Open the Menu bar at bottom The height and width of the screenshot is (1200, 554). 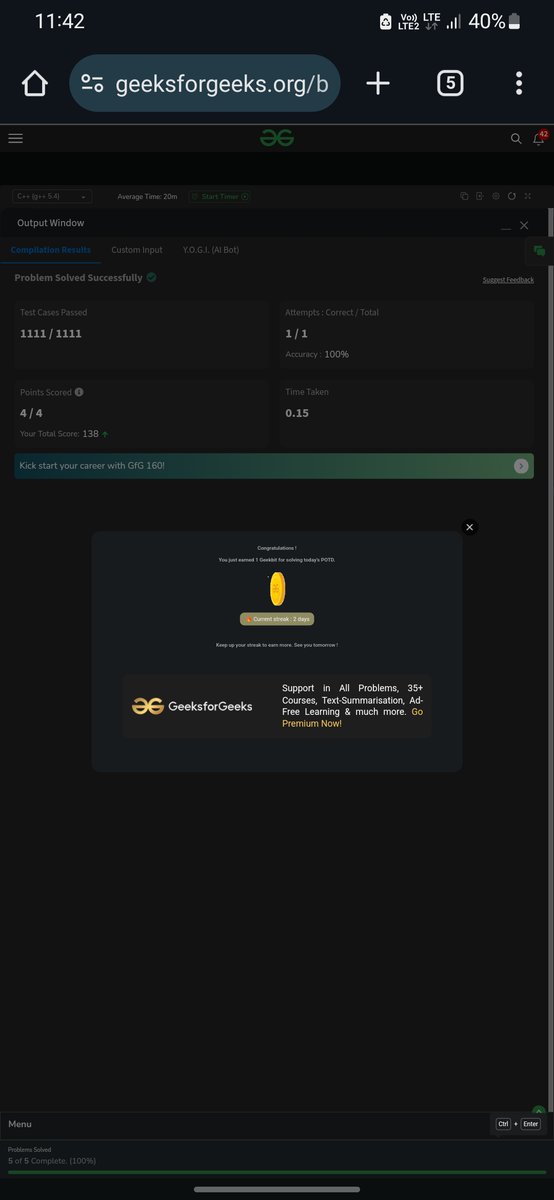(20, 1124)
